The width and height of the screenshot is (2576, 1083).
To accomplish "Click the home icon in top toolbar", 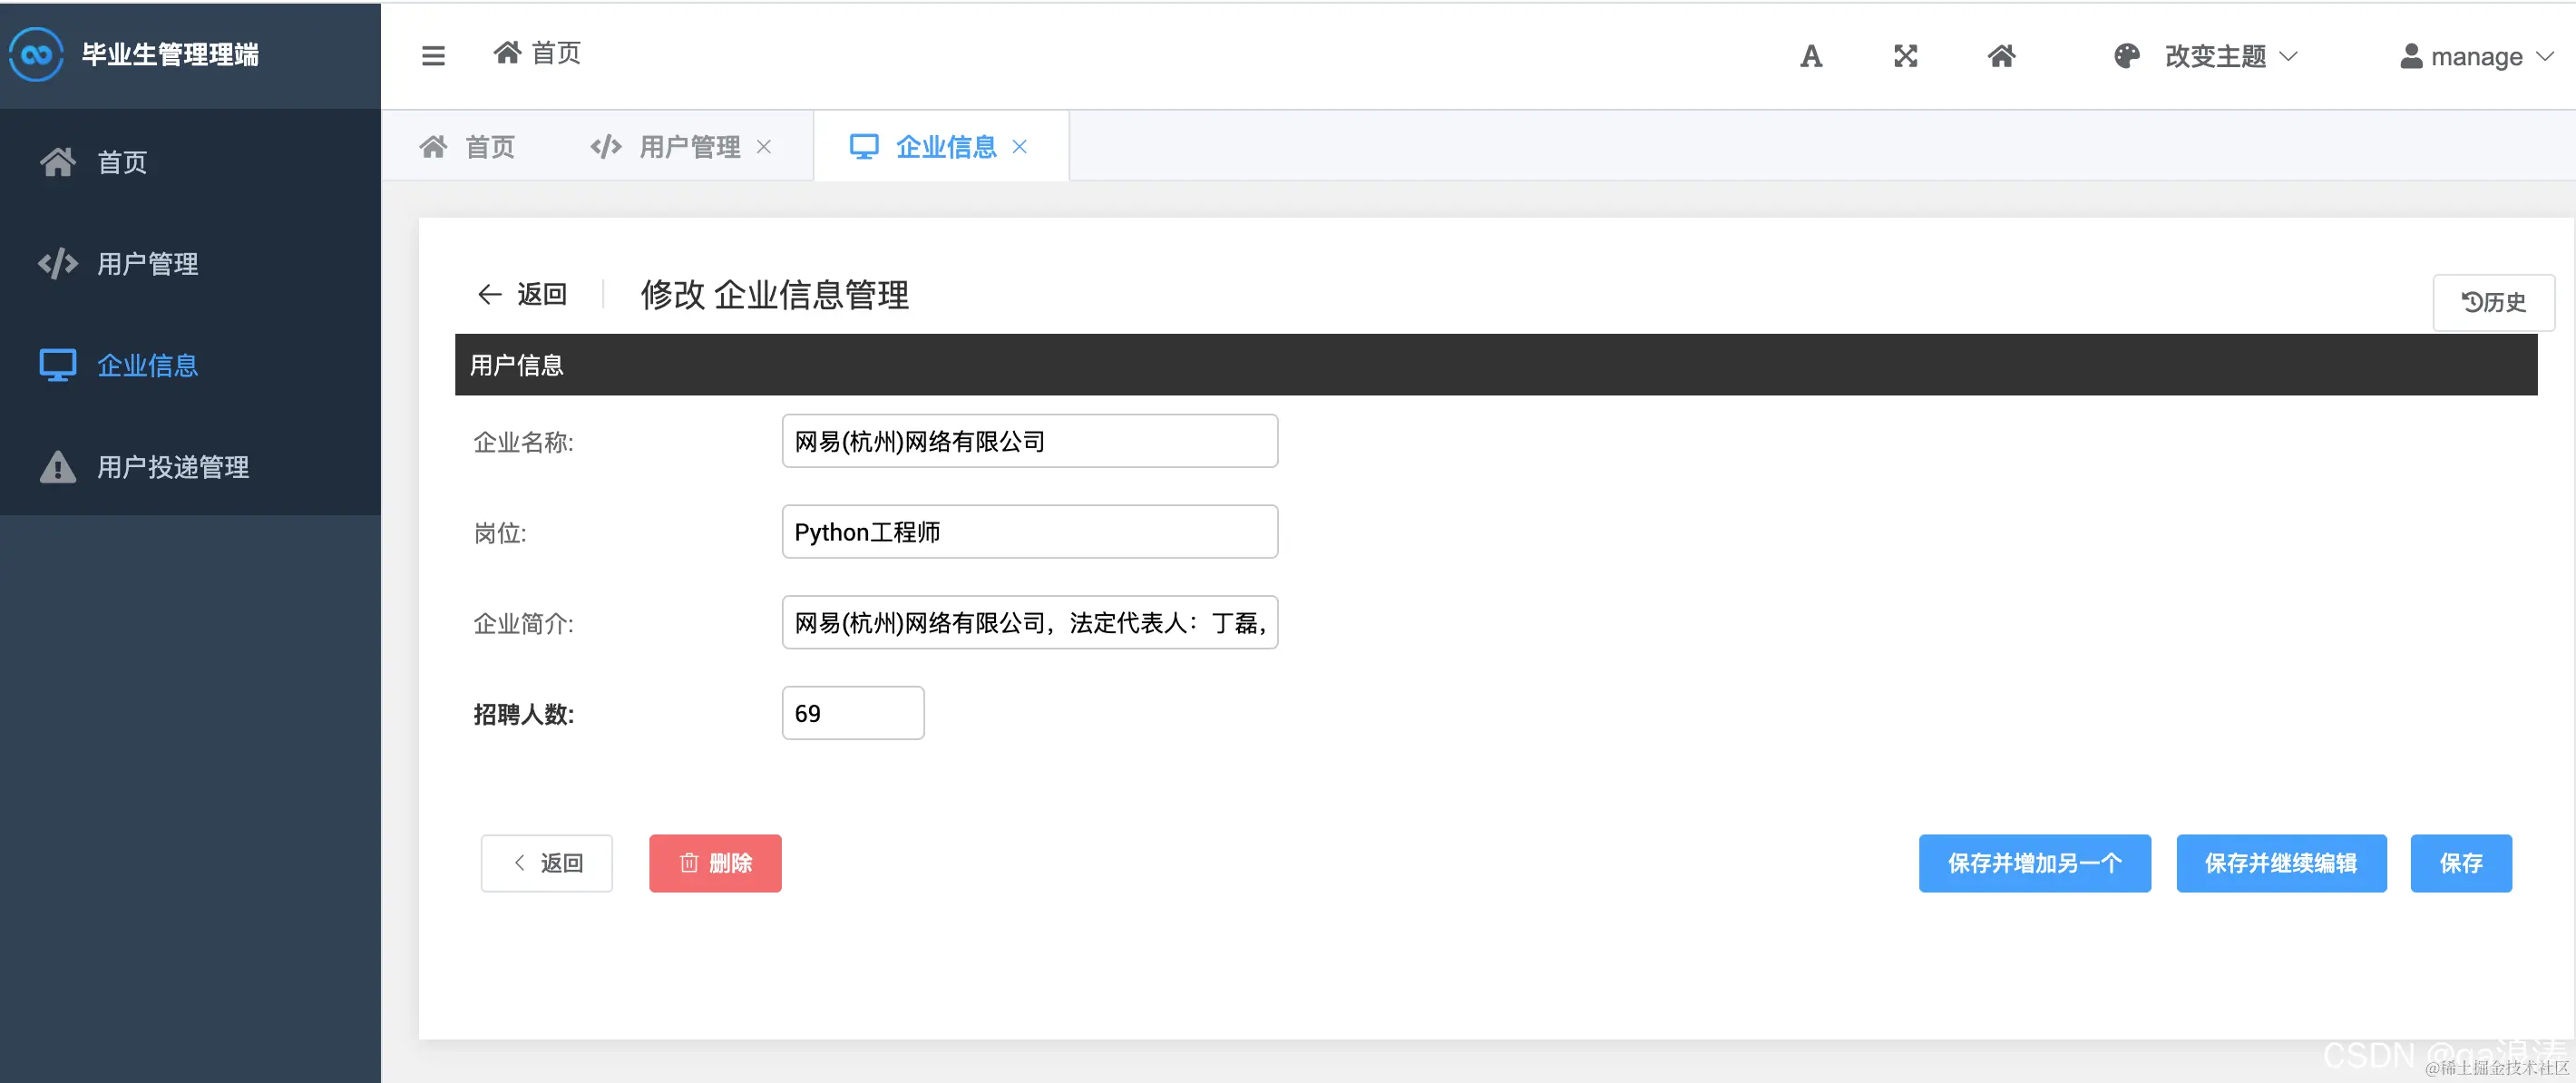I will [x=2001, y=56].
